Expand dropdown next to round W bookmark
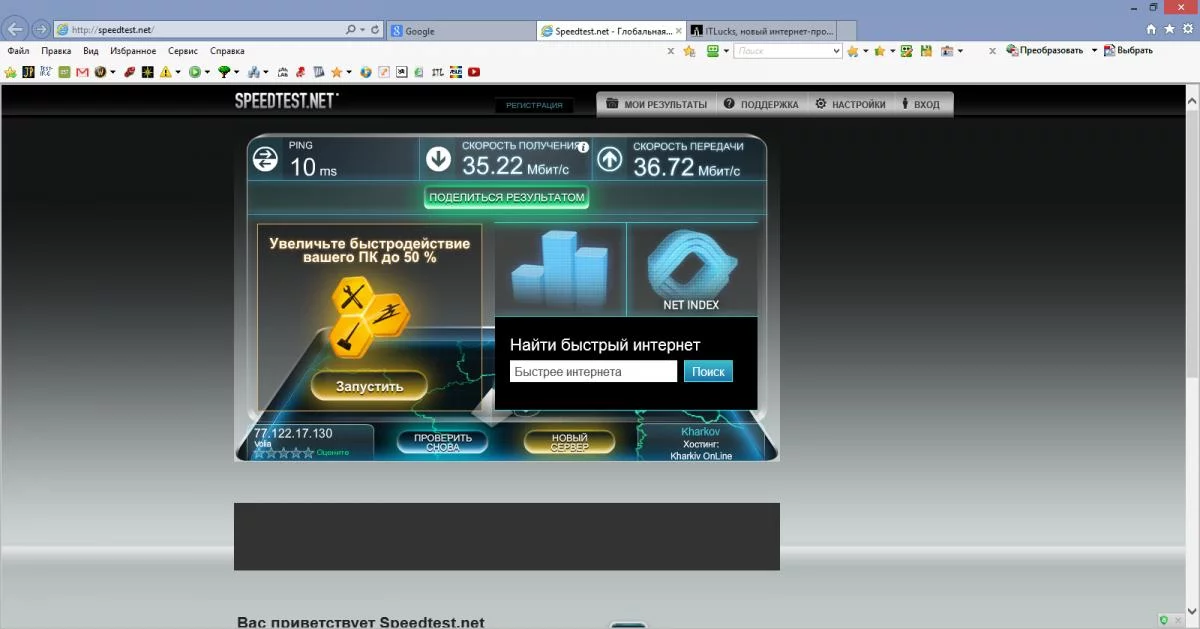1200x629 pixels. click(113, 72)
